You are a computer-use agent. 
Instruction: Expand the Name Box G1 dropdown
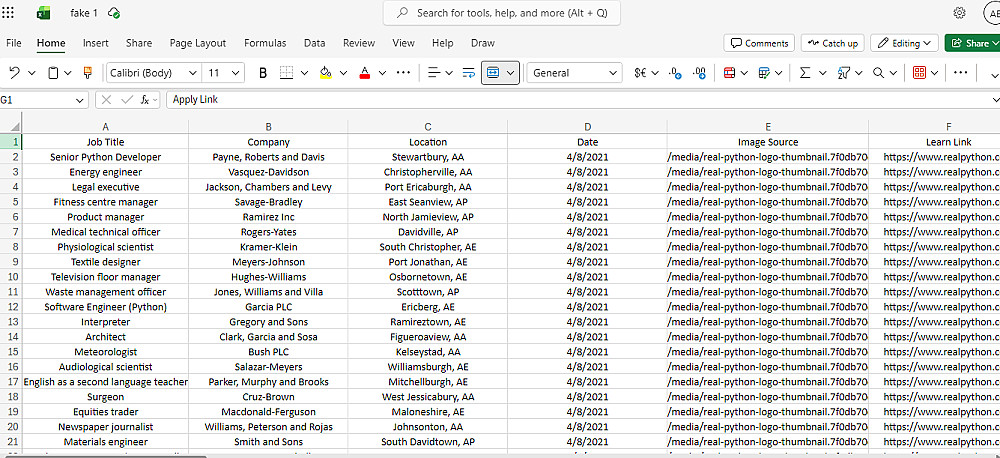point(79,100)
